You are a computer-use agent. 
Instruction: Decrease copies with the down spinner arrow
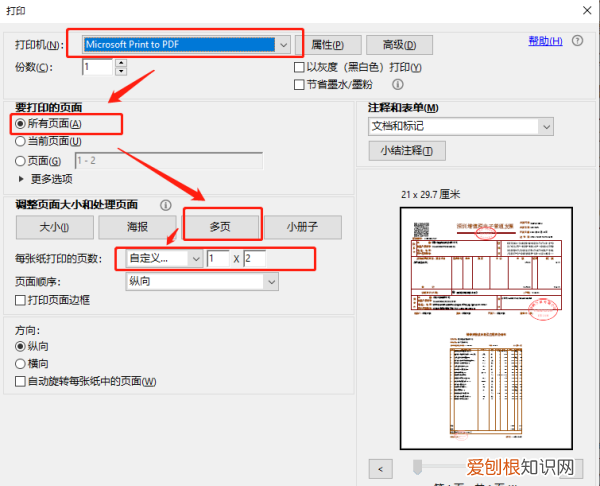(121, 72)
